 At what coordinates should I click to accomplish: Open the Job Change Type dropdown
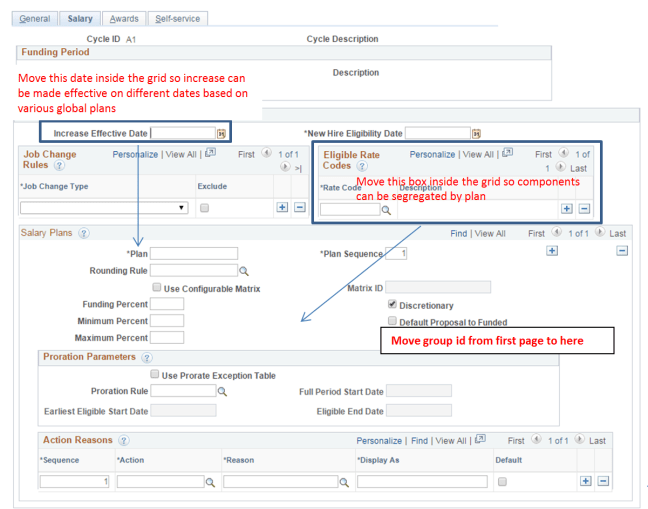coord(104,208)
